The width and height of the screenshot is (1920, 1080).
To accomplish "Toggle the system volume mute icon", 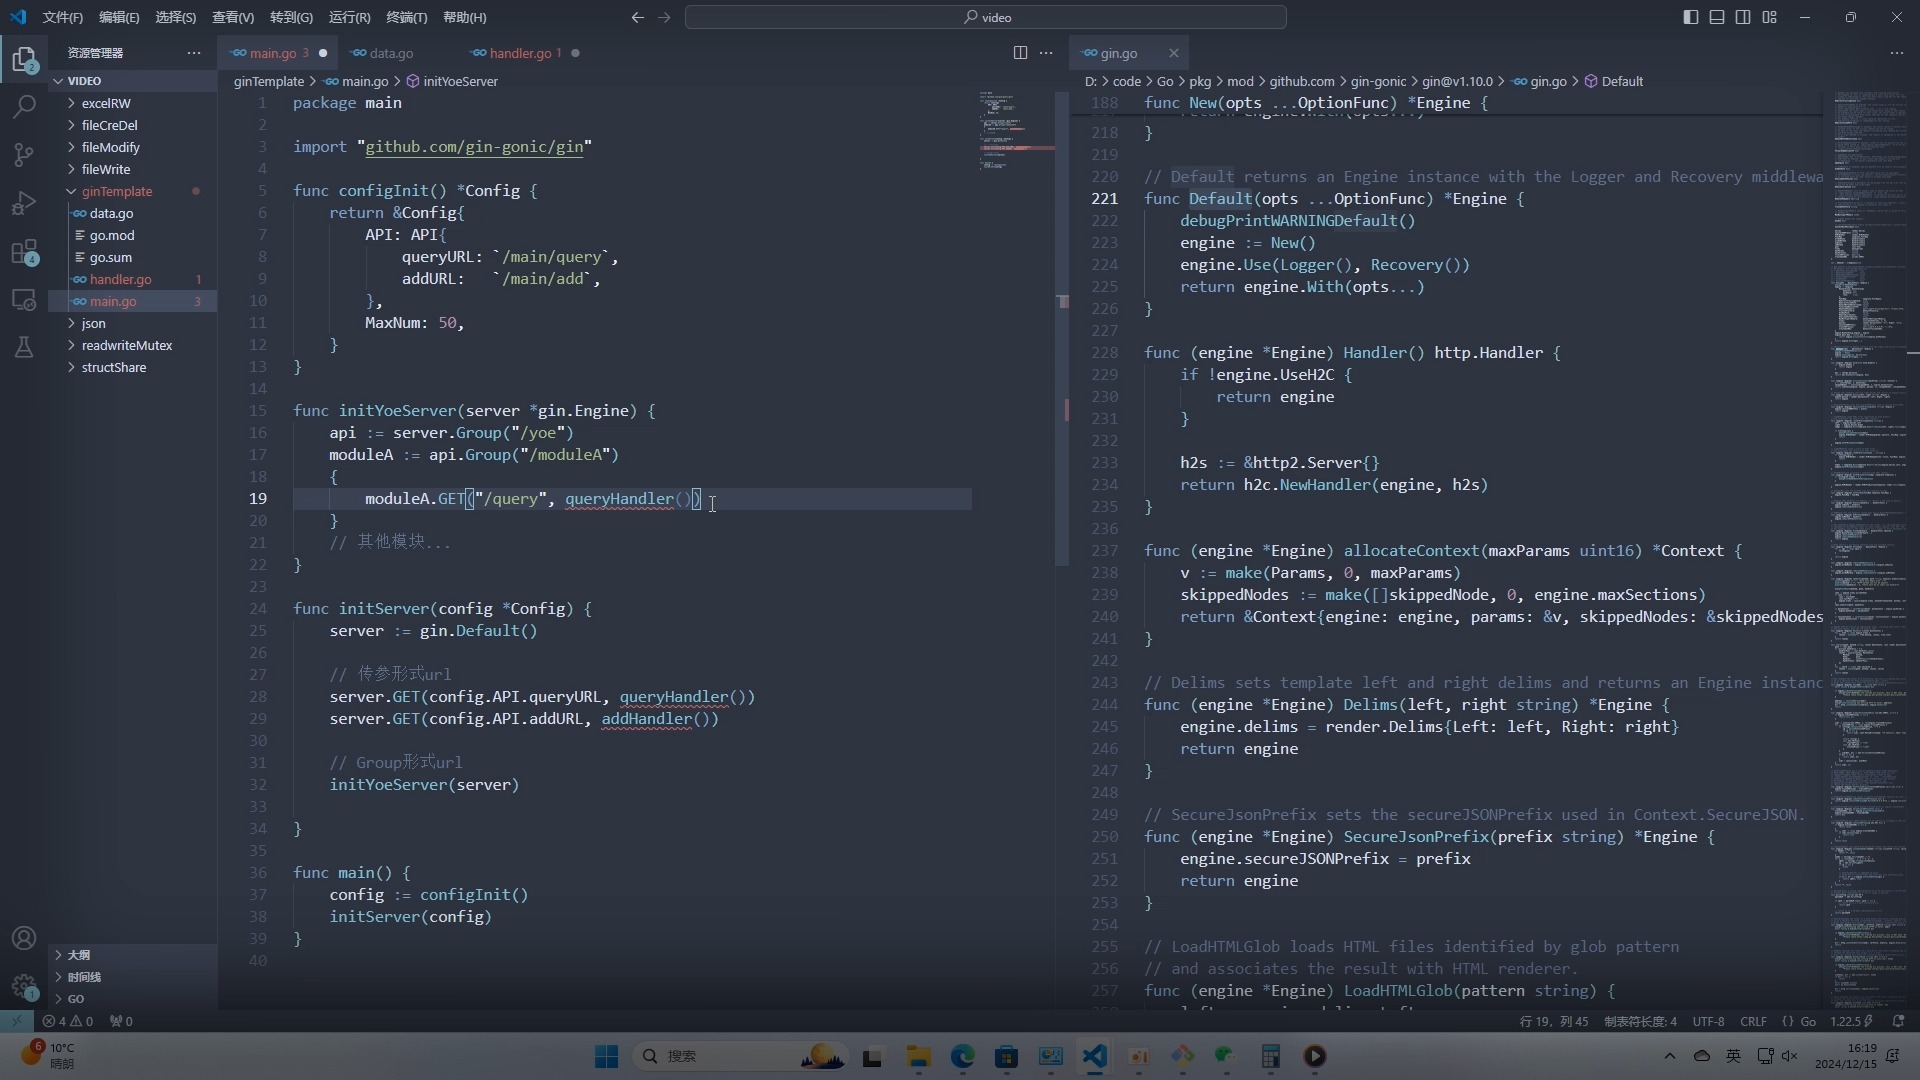I will (x=1789, y=1056).
